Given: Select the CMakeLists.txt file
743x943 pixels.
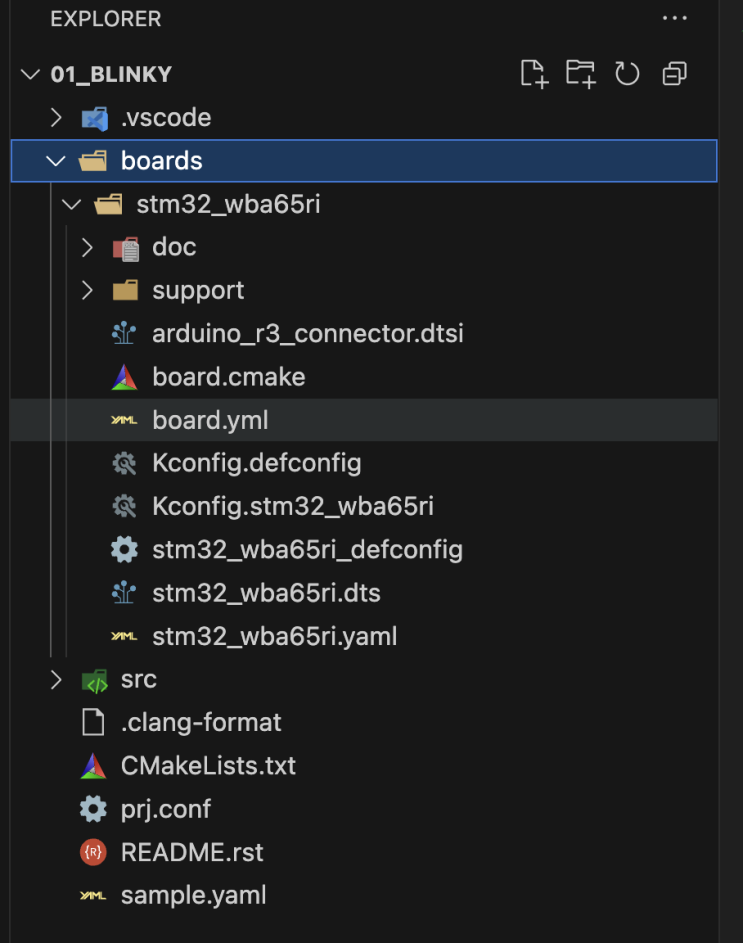Looking at the screenshot, I should point(208,766).
